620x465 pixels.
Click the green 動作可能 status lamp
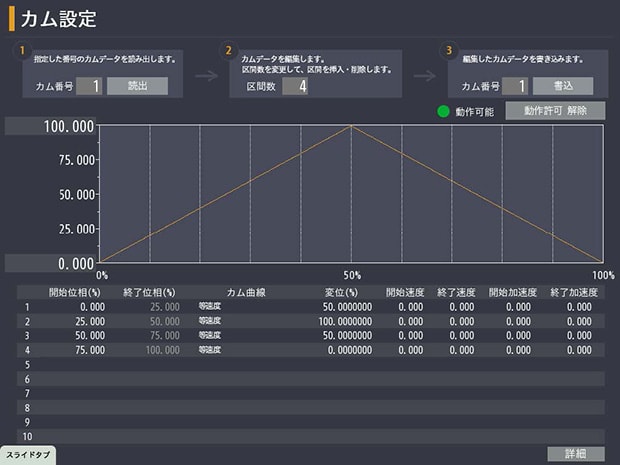coord(444,111)
